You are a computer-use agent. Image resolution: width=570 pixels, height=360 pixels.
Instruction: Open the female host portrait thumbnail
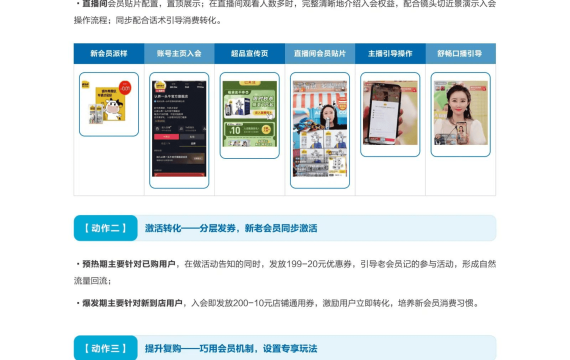pyautogui.click(x=461, y=114)
